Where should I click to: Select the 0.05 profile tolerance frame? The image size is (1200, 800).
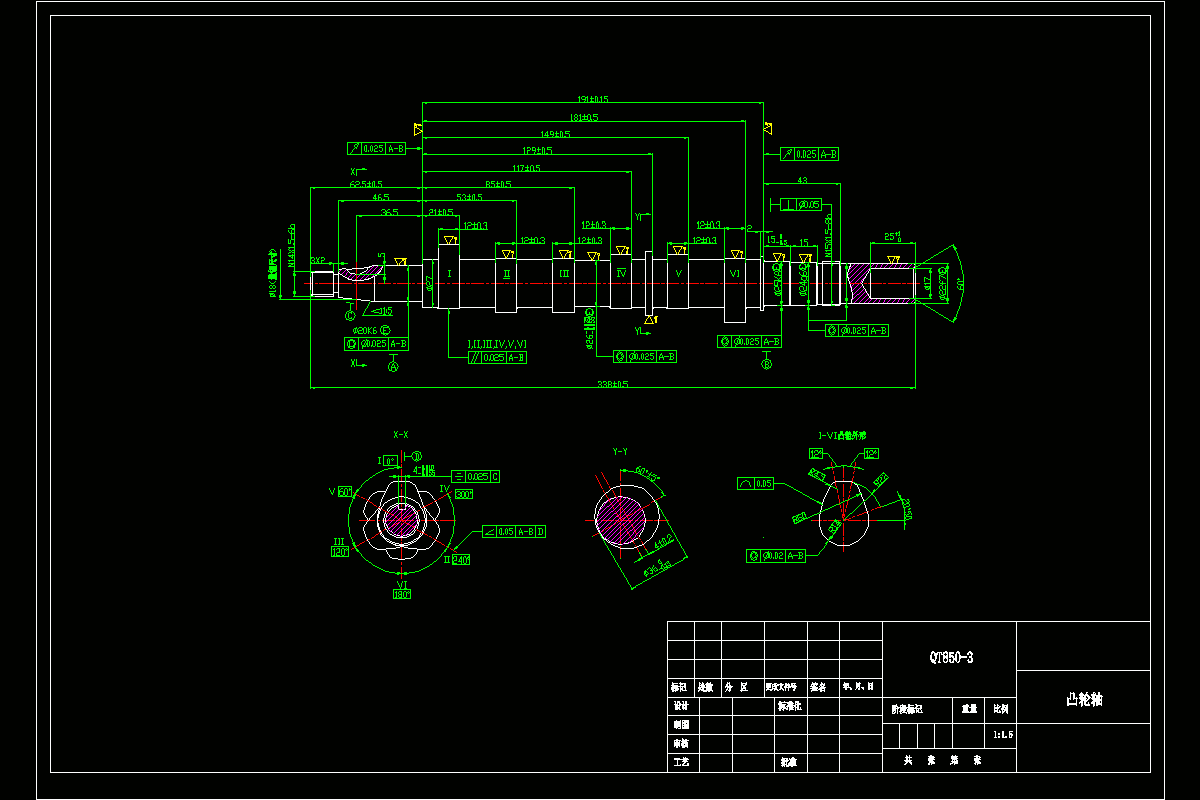755,483
